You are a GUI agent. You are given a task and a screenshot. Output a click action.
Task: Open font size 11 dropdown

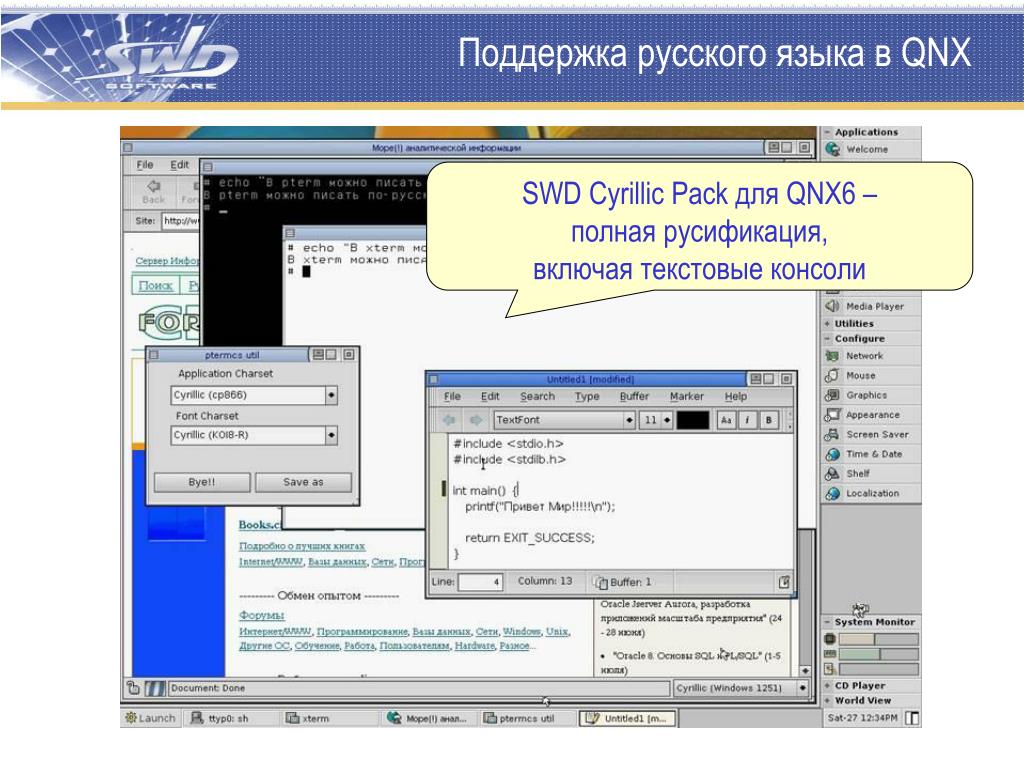pos(667,420)
